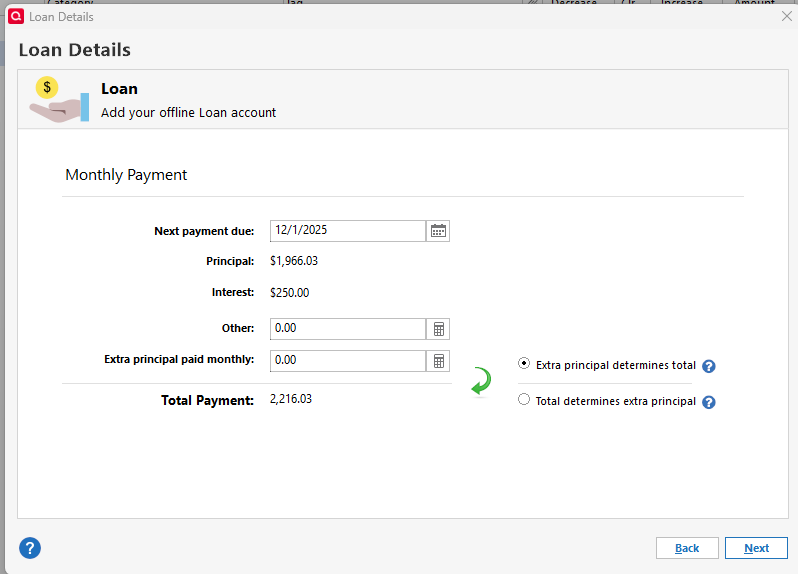Open calendar picker for next payment date

coord(438,231)
